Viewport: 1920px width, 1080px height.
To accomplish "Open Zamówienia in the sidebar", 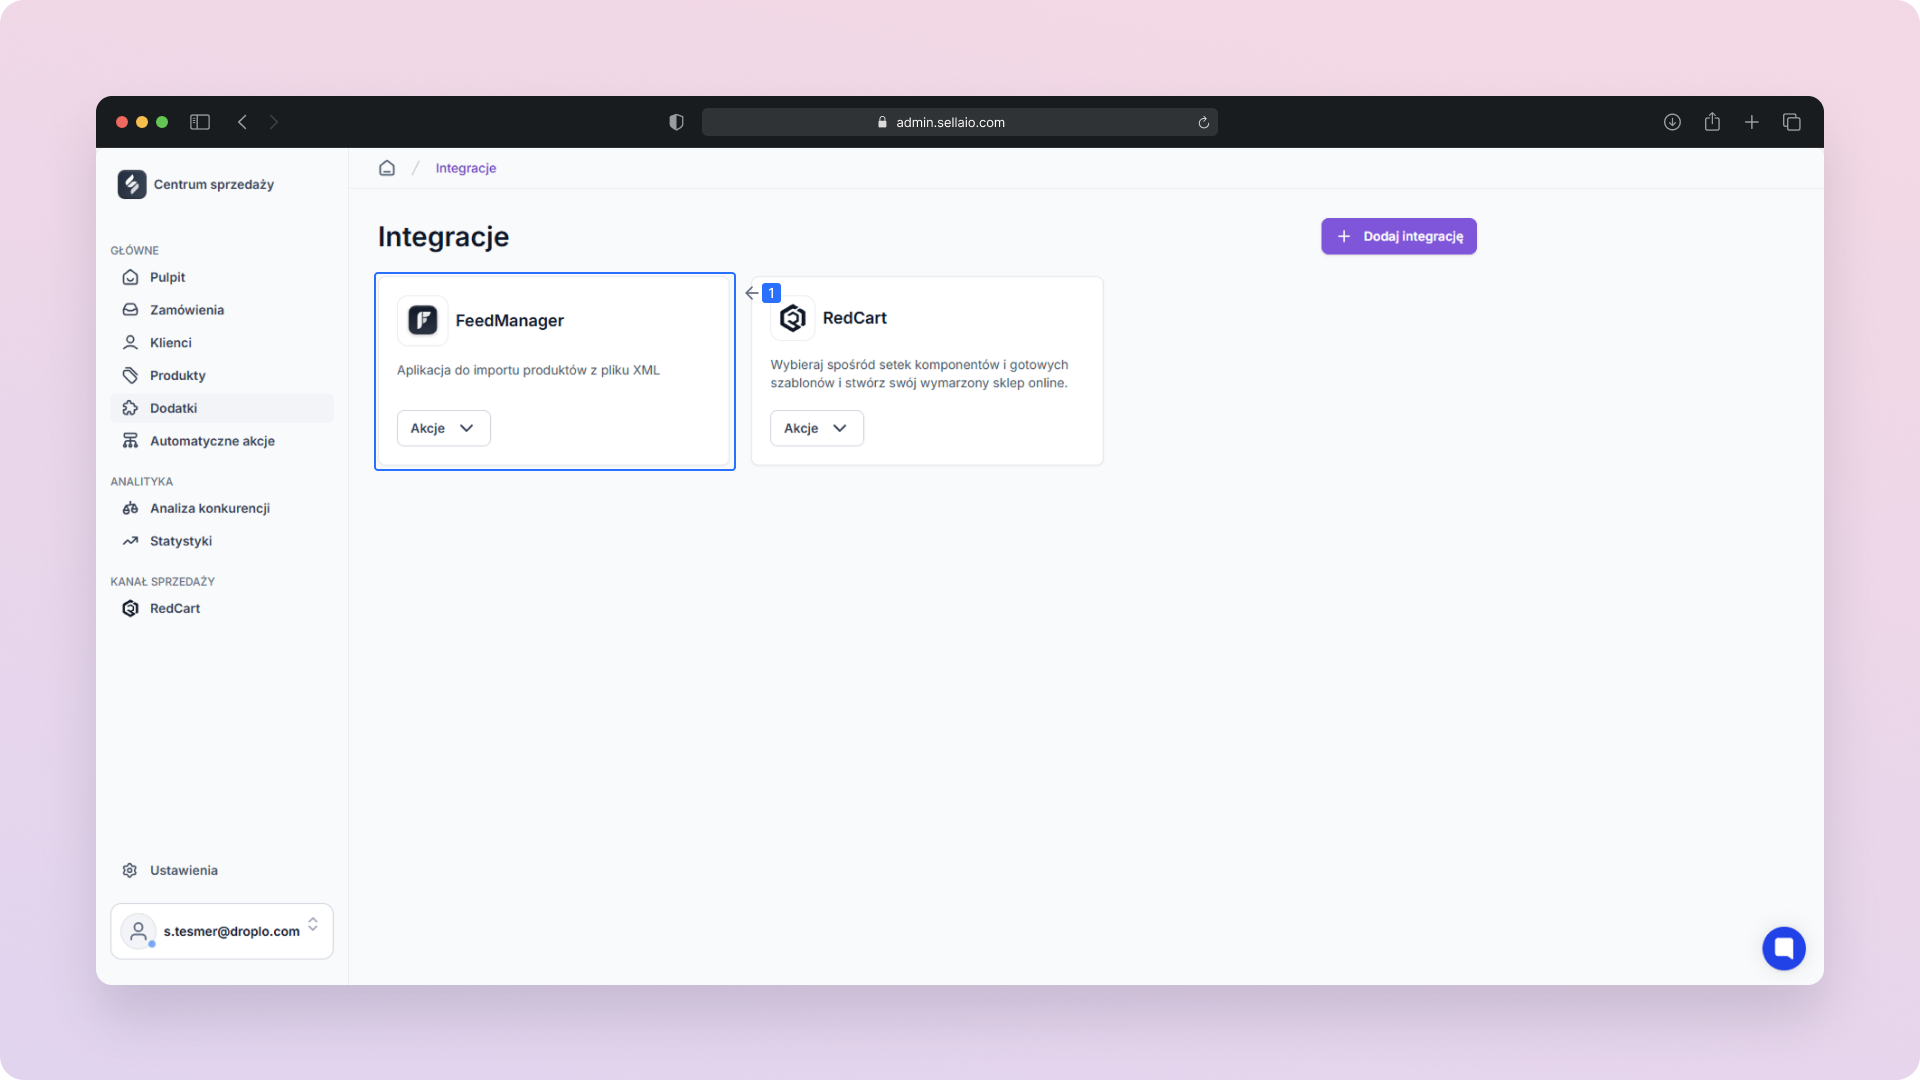I will click(222, 310).
